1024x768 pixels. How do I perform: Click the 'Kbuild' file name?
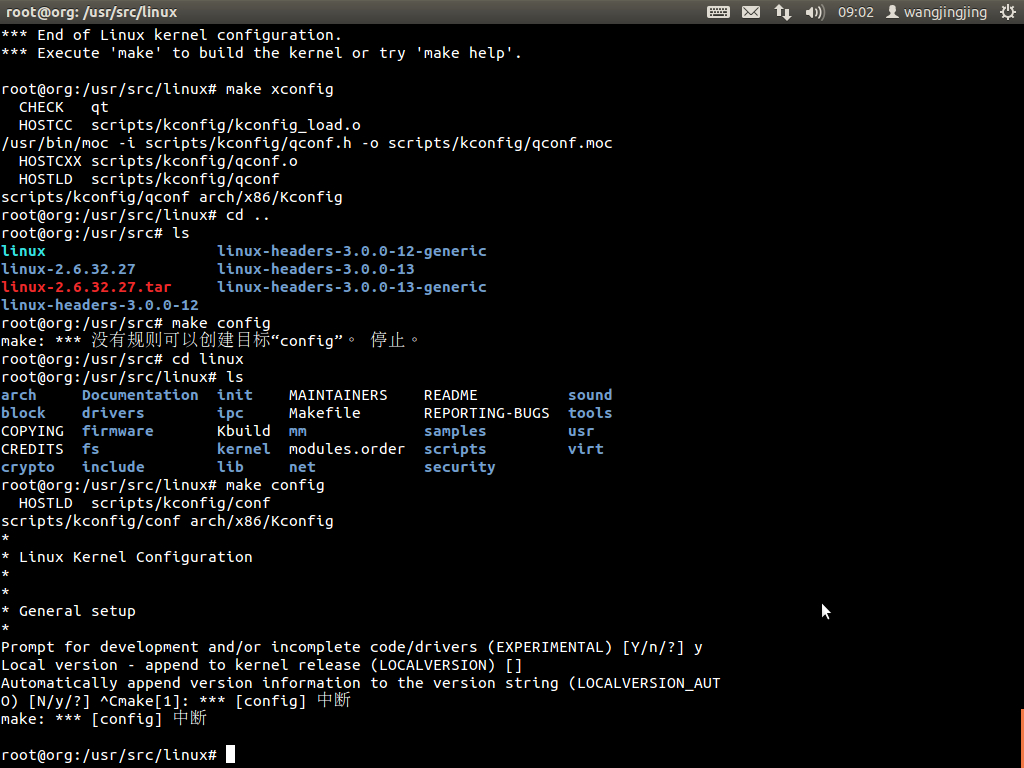coord(244,431)
